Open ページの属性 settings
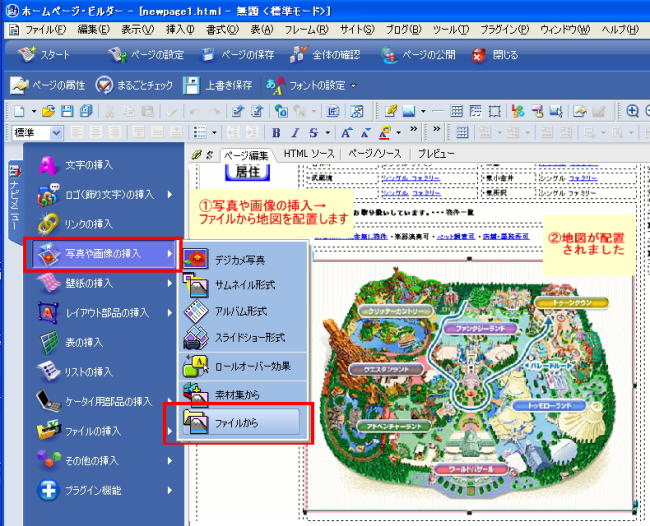This screenshot has width=650, height=526. [x=48, y=85]
